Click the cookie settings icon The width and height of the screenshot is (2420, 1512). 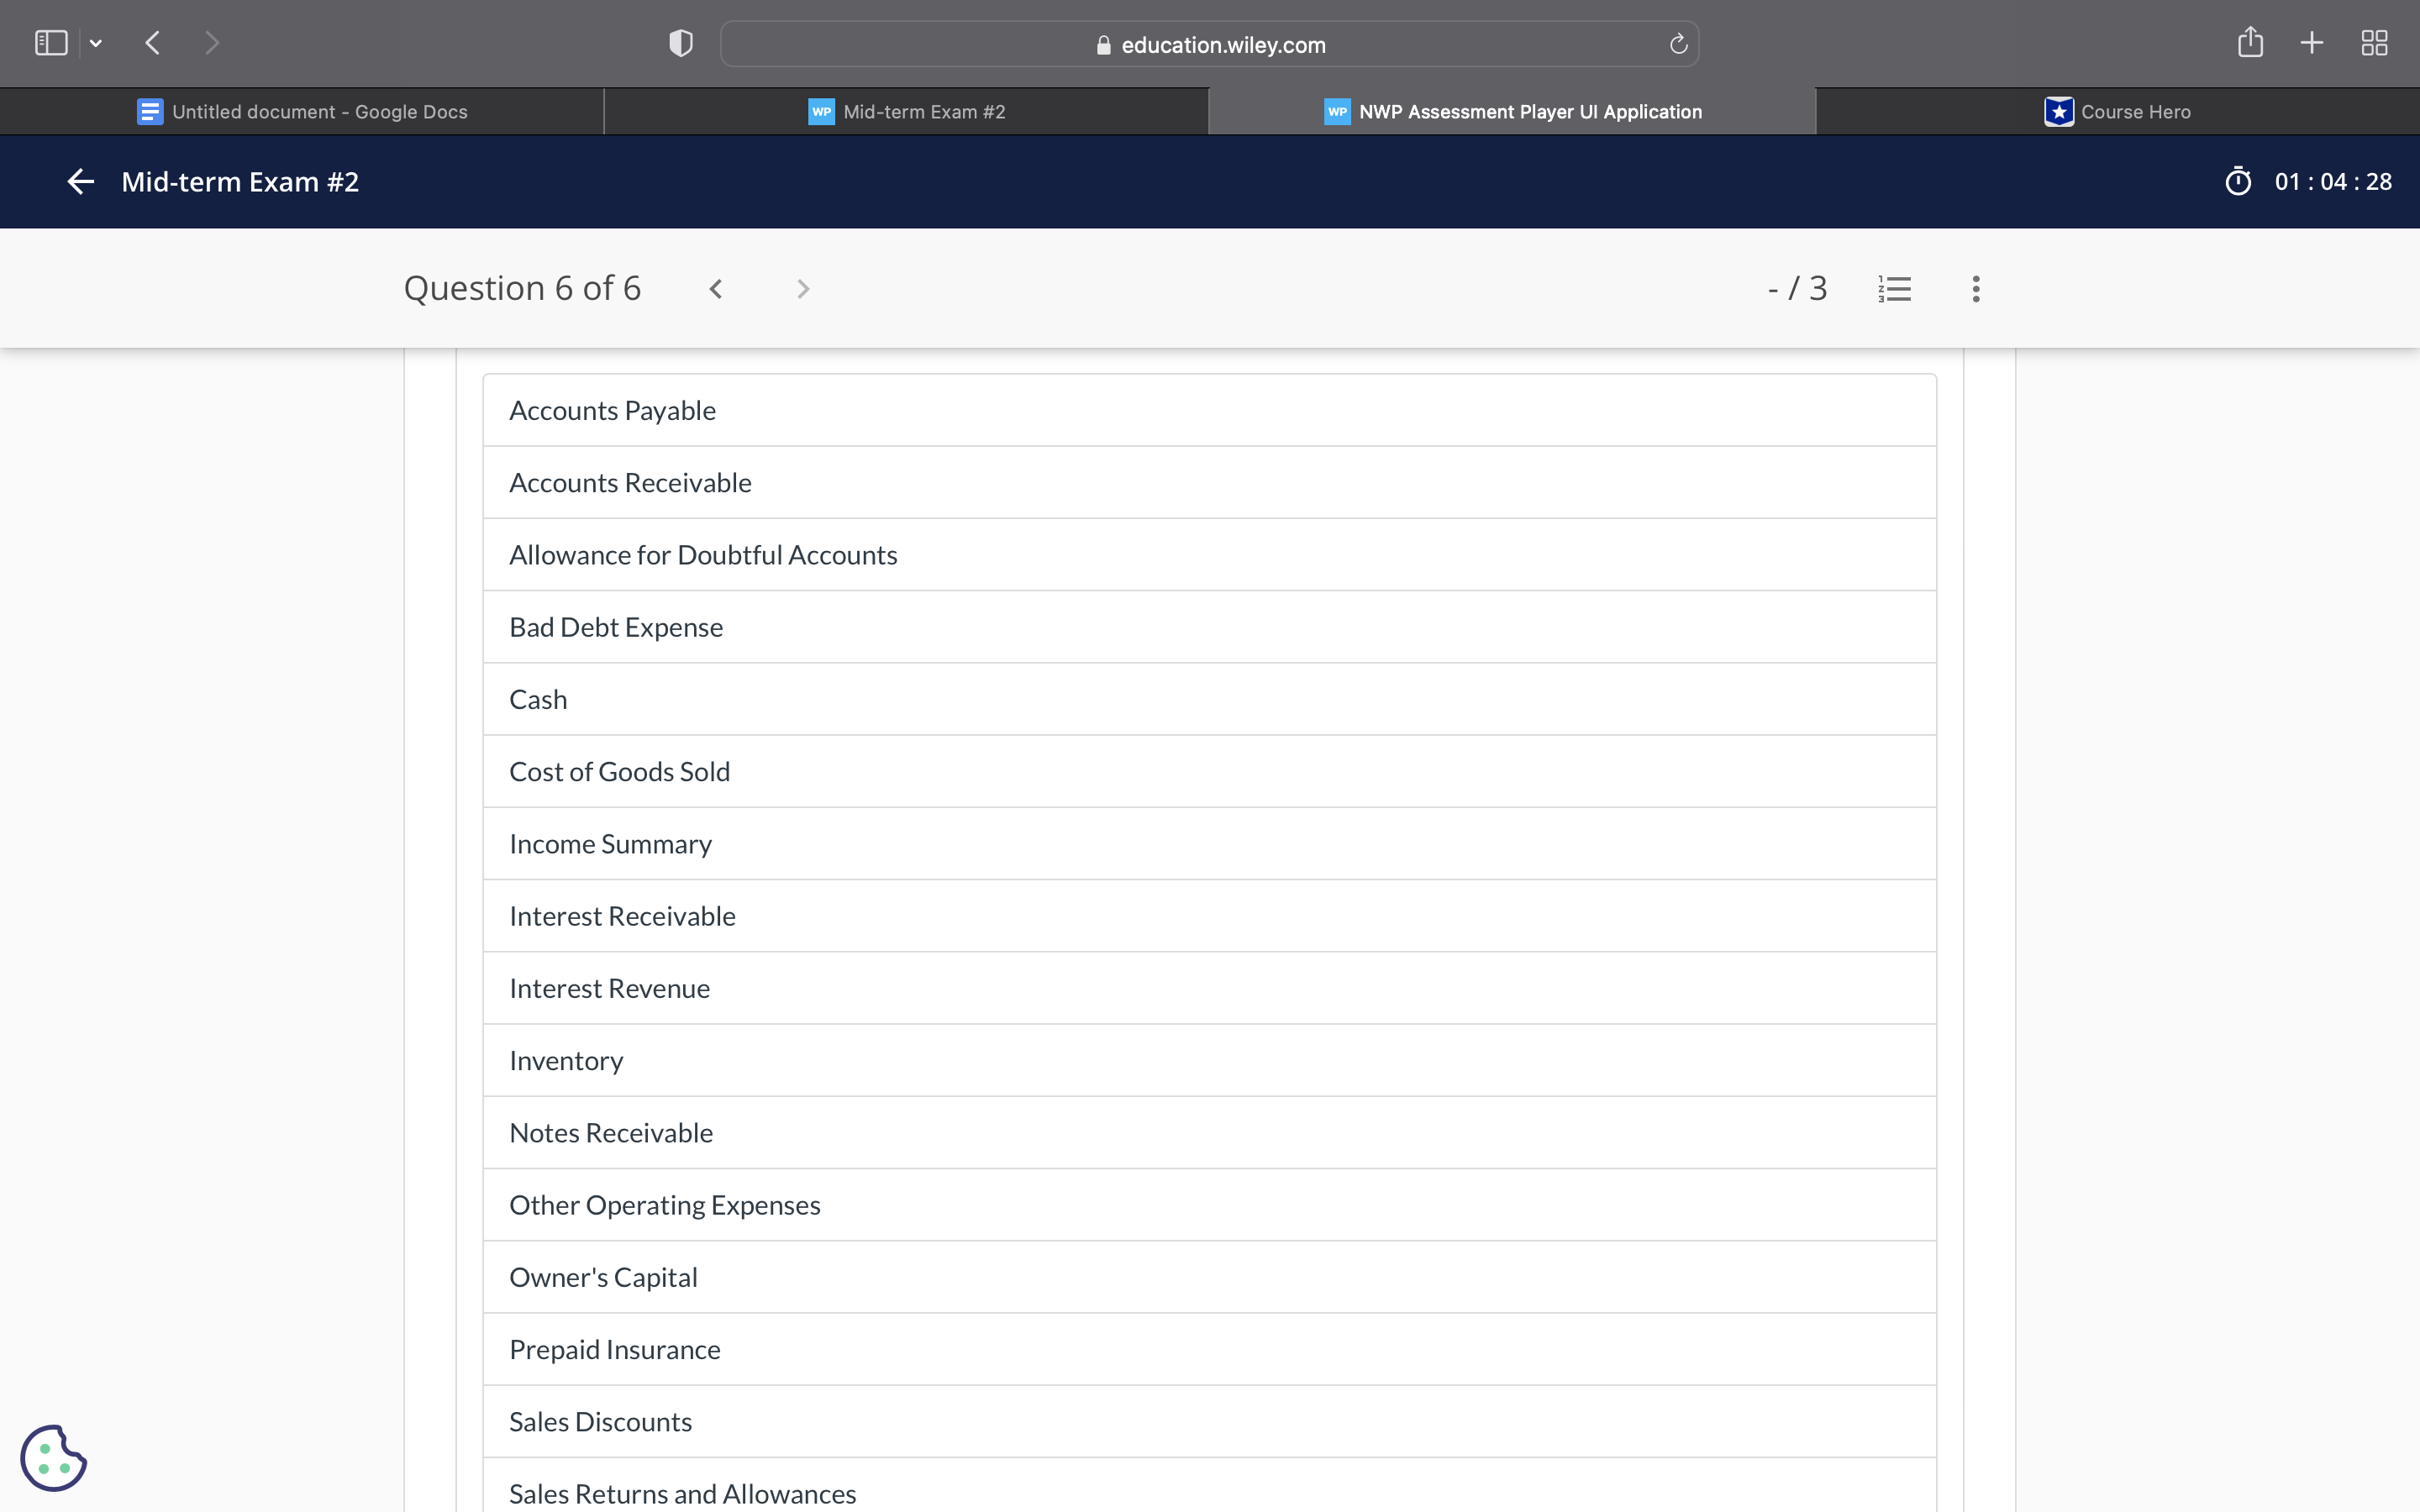pos(54,1457)
